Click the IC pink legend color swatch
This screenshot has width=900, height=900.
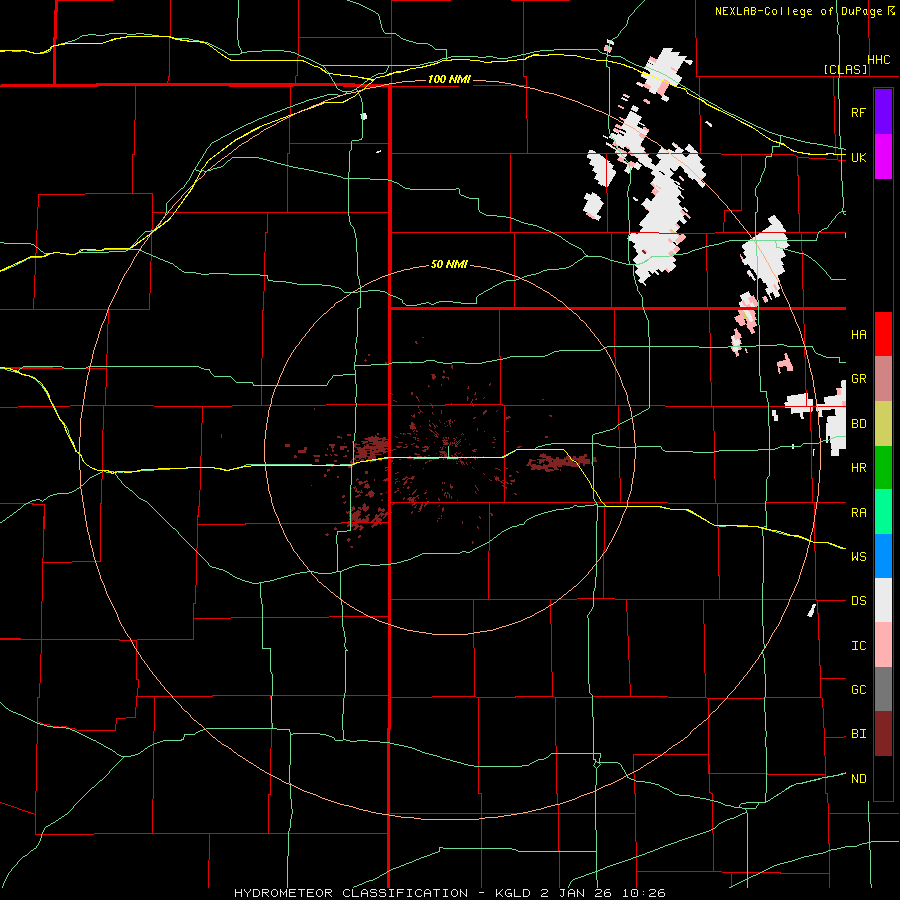coord(883,645)
